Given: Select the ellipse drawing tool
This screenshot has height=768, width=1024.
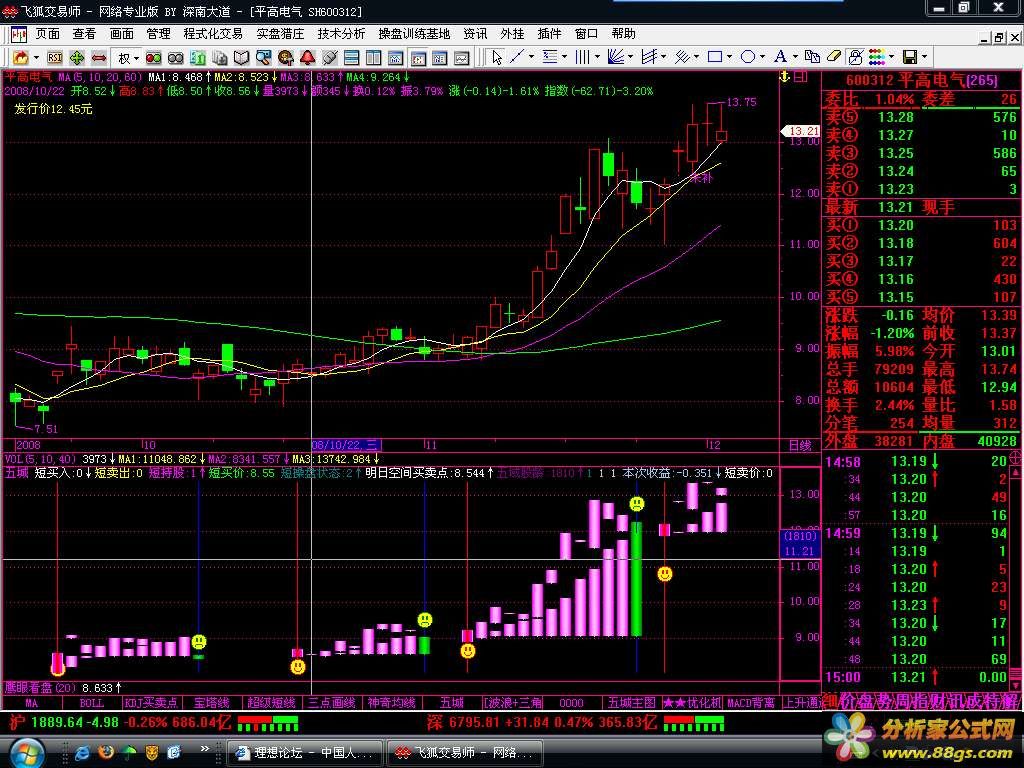Looking at the screenshot, I should click(x=748, y=57).
